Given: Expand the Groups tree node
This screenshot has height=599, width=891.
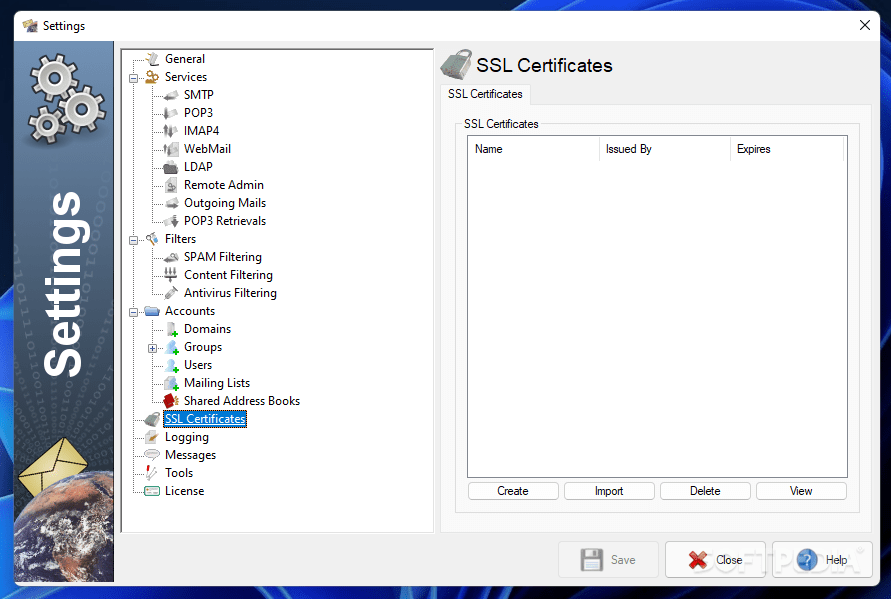Looking at the screenshot, I should tap(151, 346).
